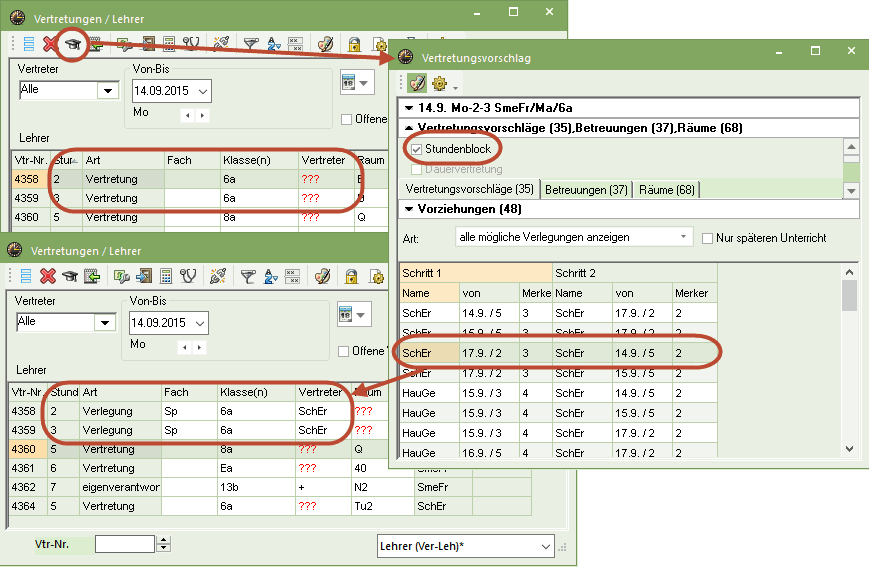
Task: Click A-Z sort icon in upper Vertretungen toolbar
Action: tap(274, 43)
